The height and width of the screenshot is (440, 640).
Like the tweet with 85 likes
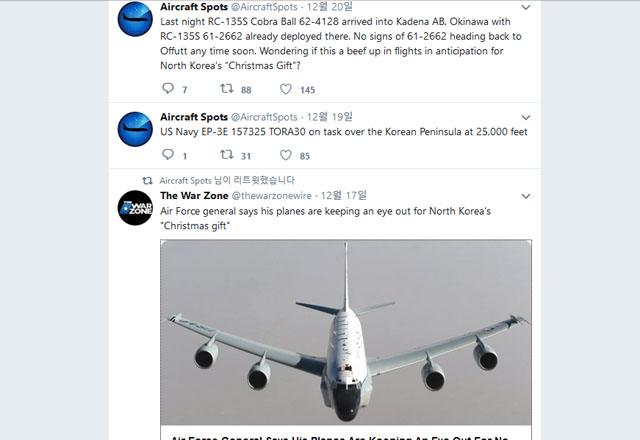coord(286,155)
